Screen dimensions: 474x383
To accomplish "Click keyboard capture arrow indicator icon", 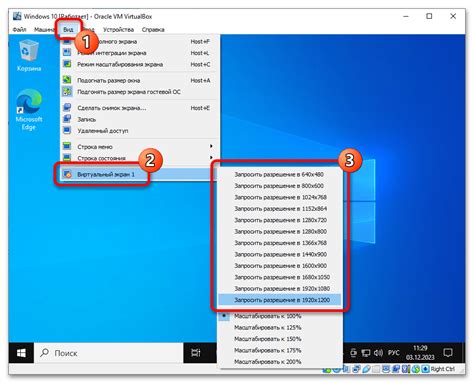I will pyautogui.click(x=425, y=369).
